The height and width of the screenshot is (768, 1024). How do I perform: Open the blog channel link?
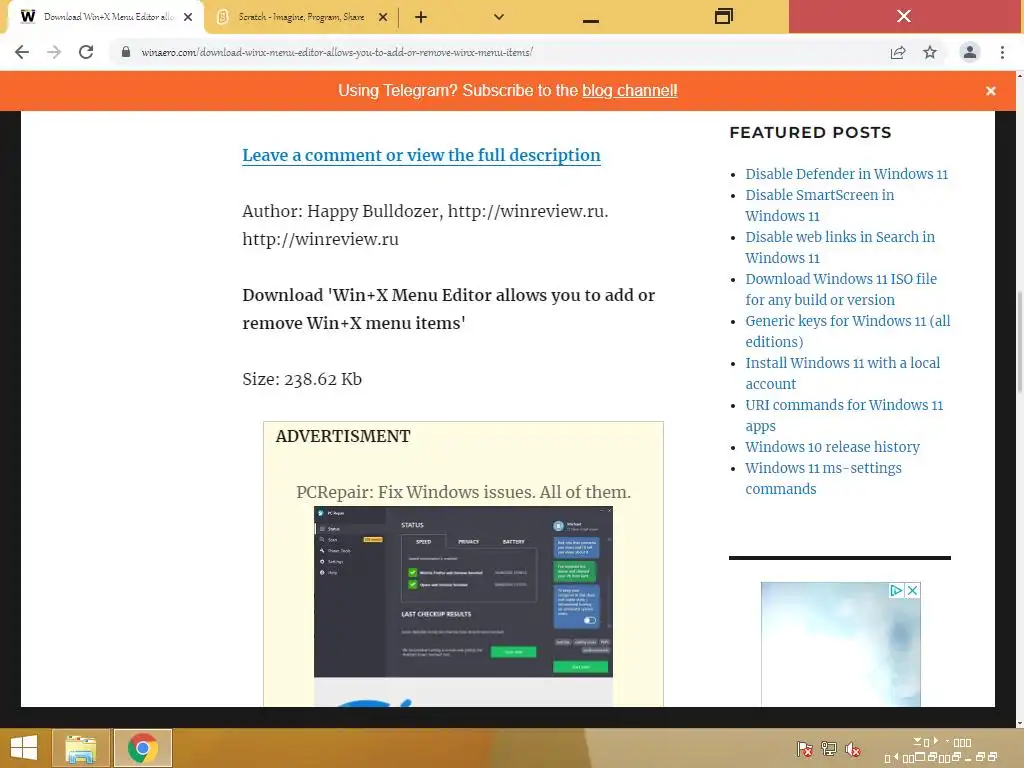[x=630, y=91]
